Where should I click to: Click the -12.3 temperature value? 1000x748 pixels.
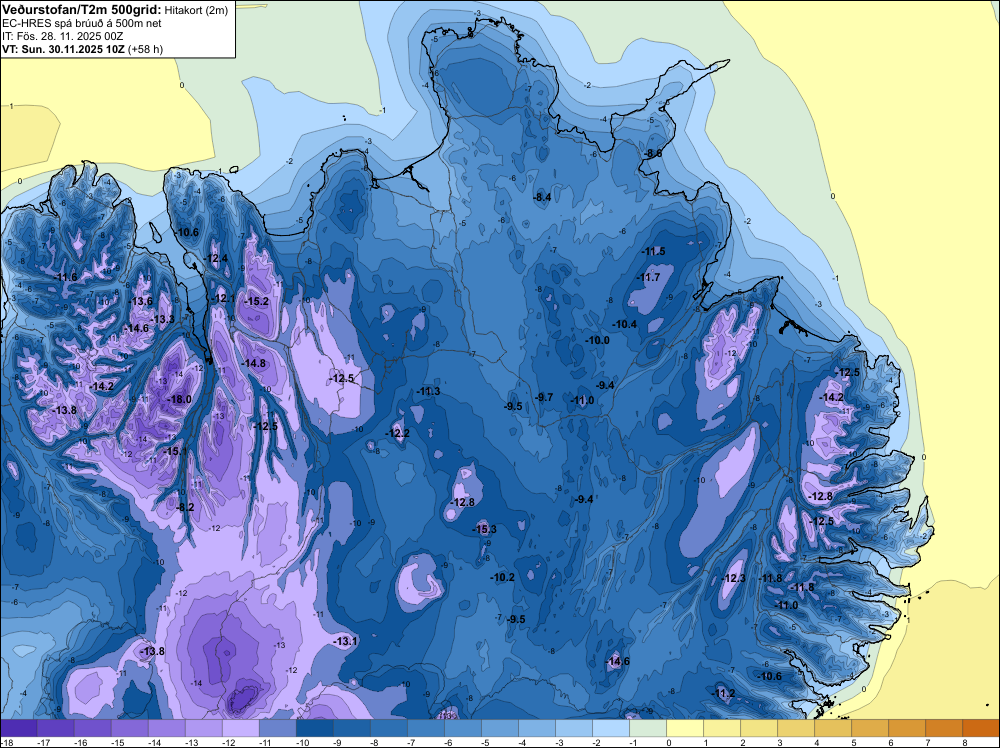(x=733, y=579)
